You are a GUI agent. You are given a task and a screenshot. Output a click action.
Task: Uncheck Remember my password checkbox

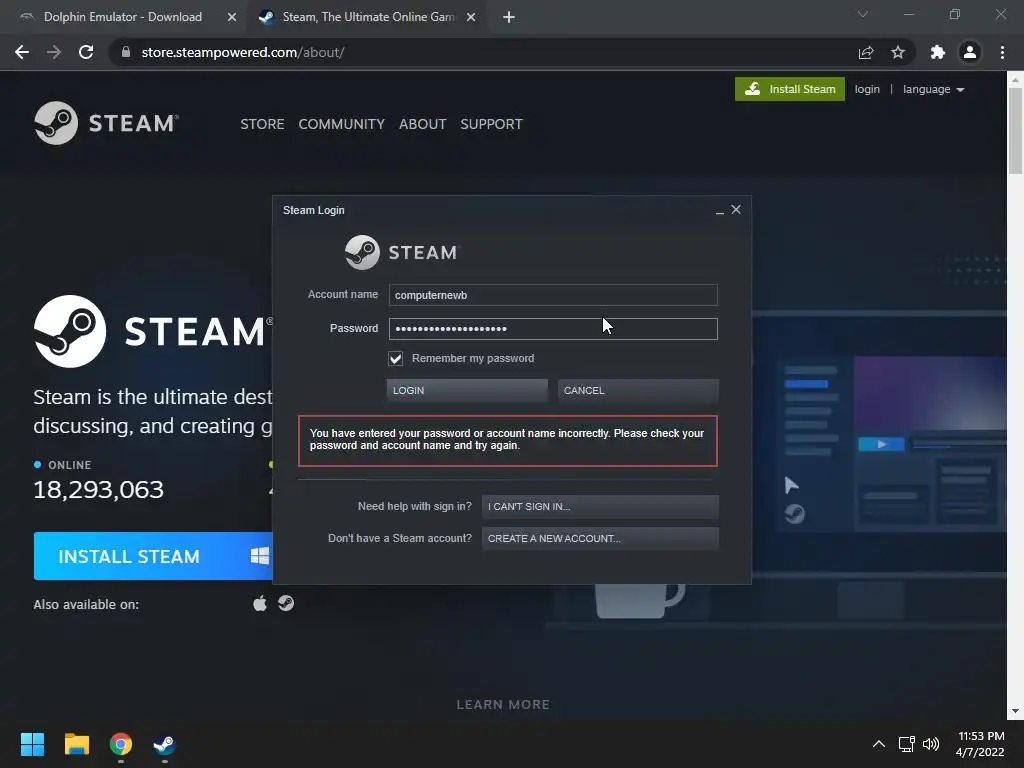pyautogui.click(x=396, y=359)
